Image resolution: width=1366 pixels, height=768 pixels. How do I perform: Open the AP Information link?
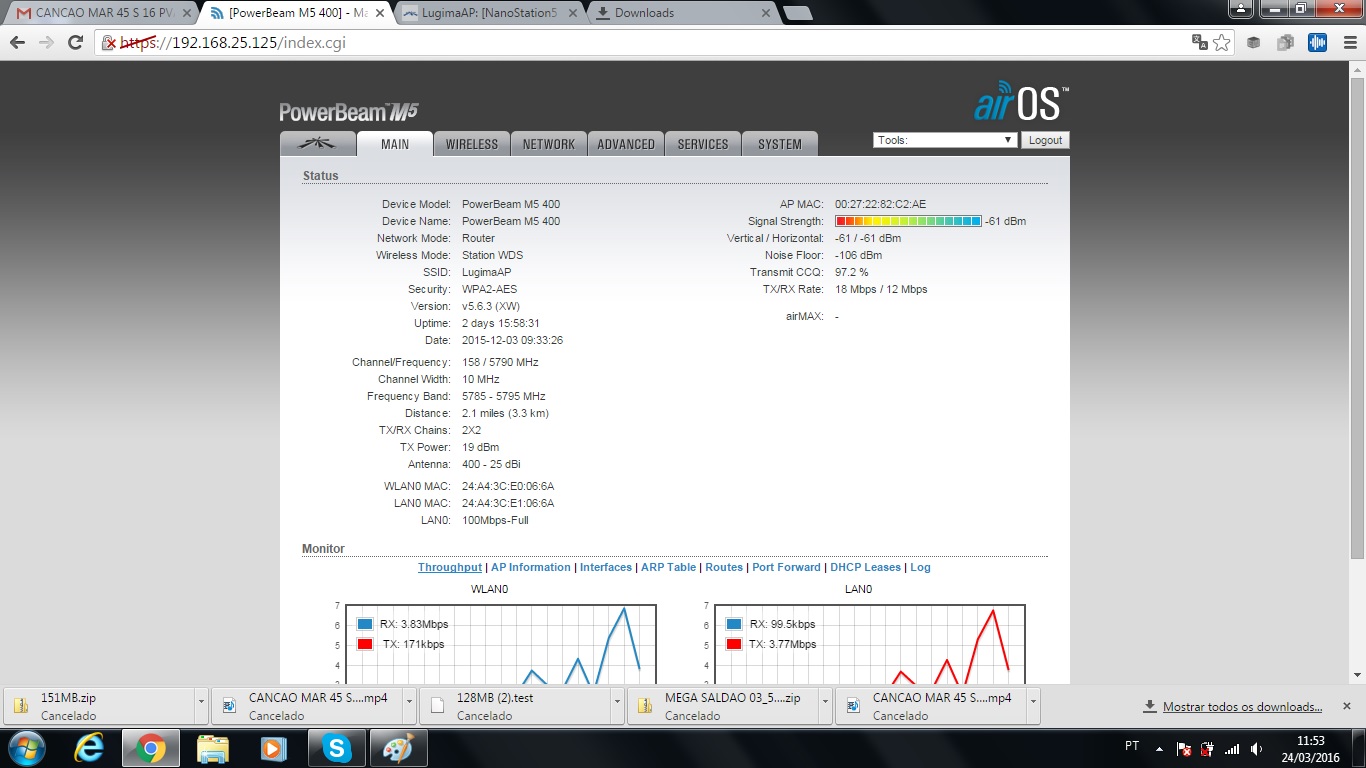(x=531, y=567)
